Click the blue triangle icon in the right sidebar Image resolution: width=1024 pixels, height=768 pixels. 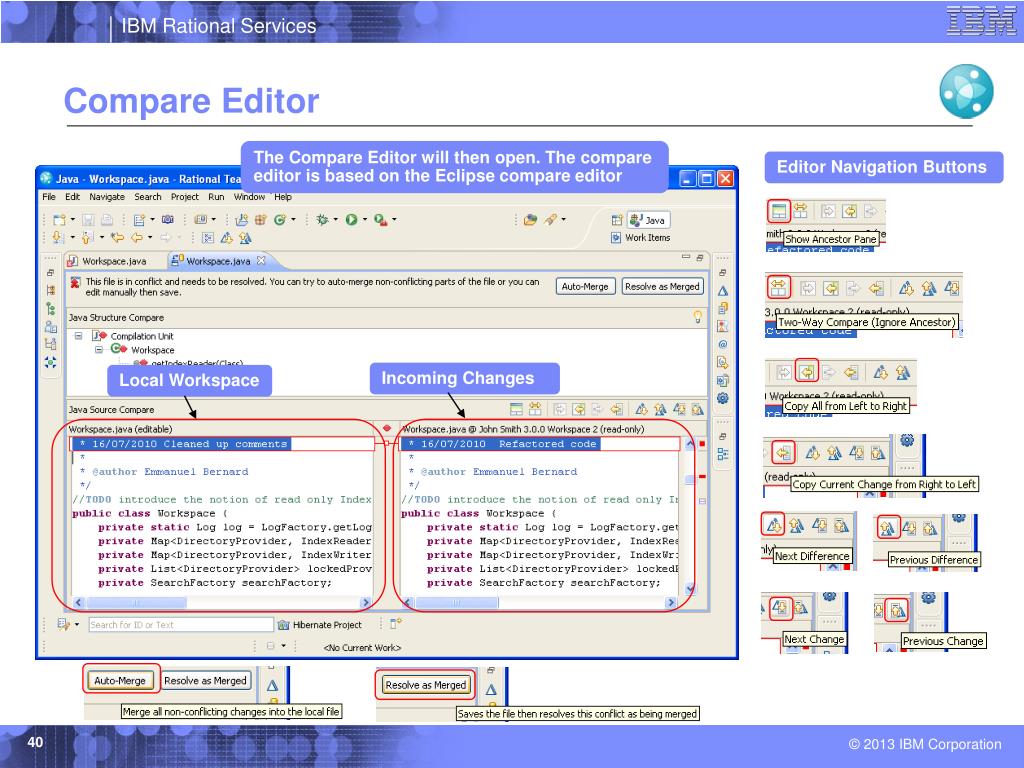tap(723, 291)
